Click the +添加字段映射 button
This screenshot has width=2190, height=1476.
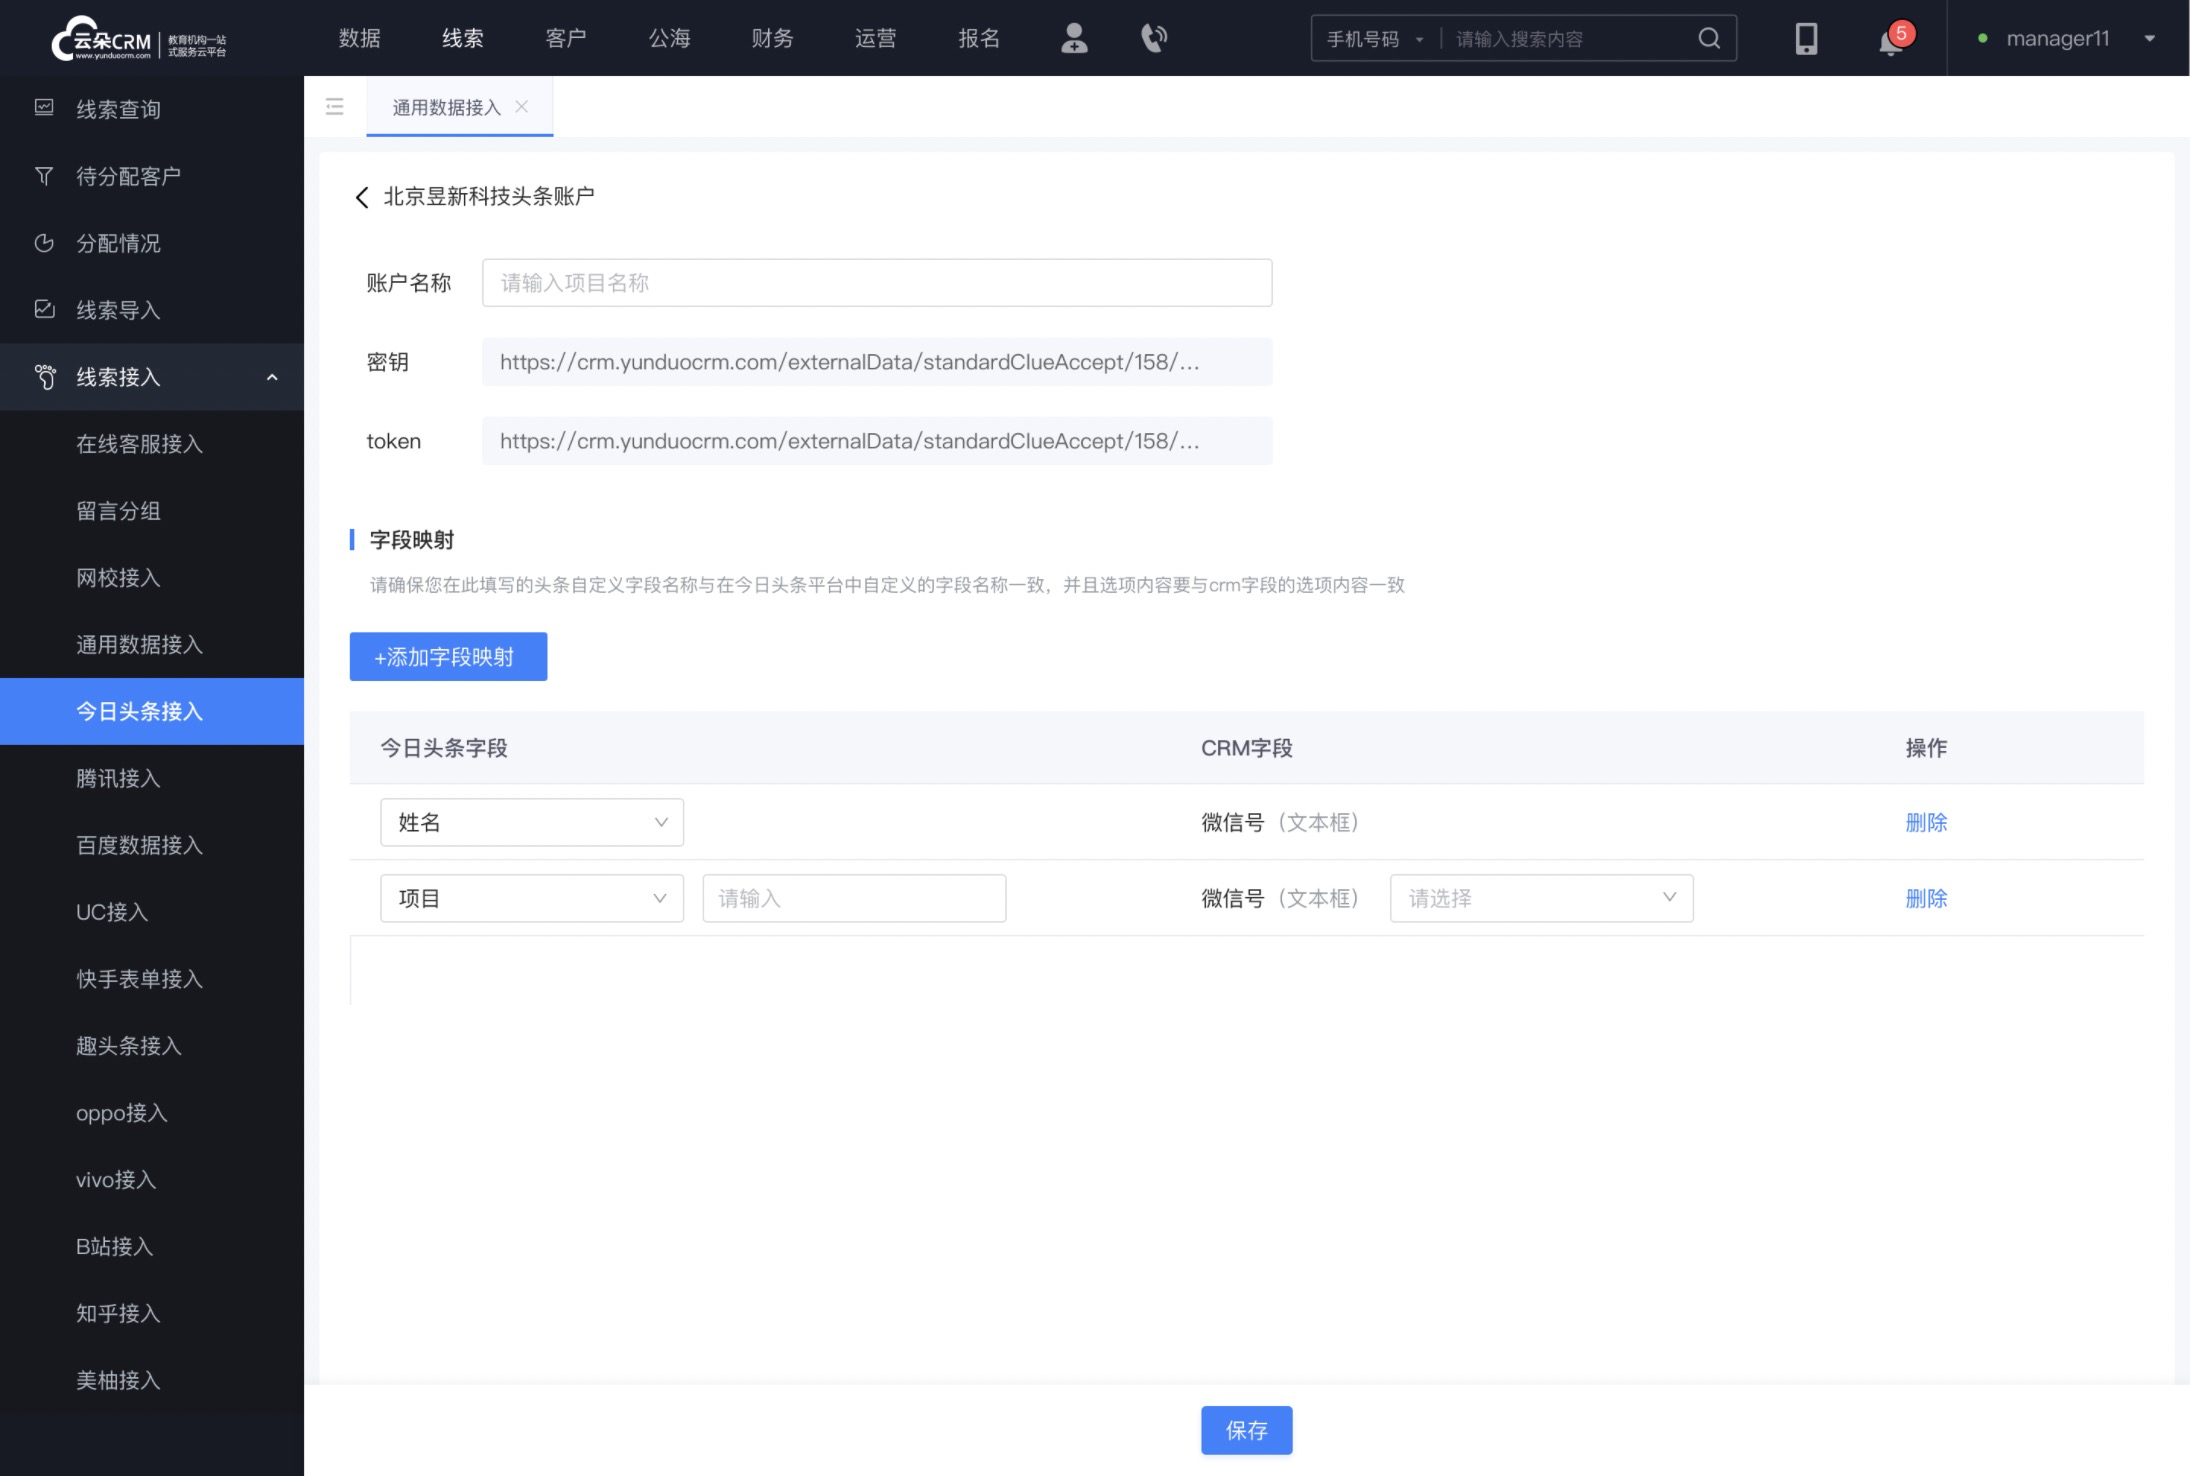pos(448,654)
